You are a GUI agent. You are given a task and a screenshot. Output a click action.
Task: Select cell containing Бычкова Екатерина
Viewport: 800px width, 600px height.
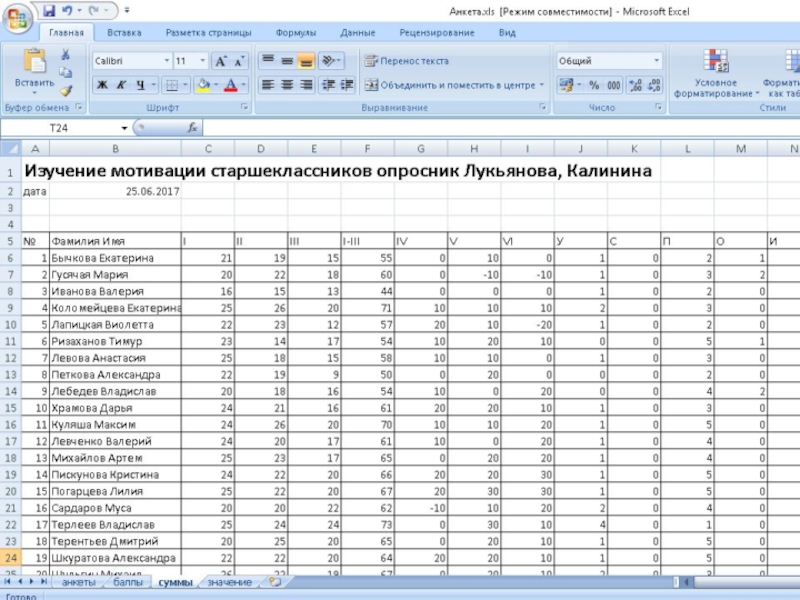(x=115, y=258)
